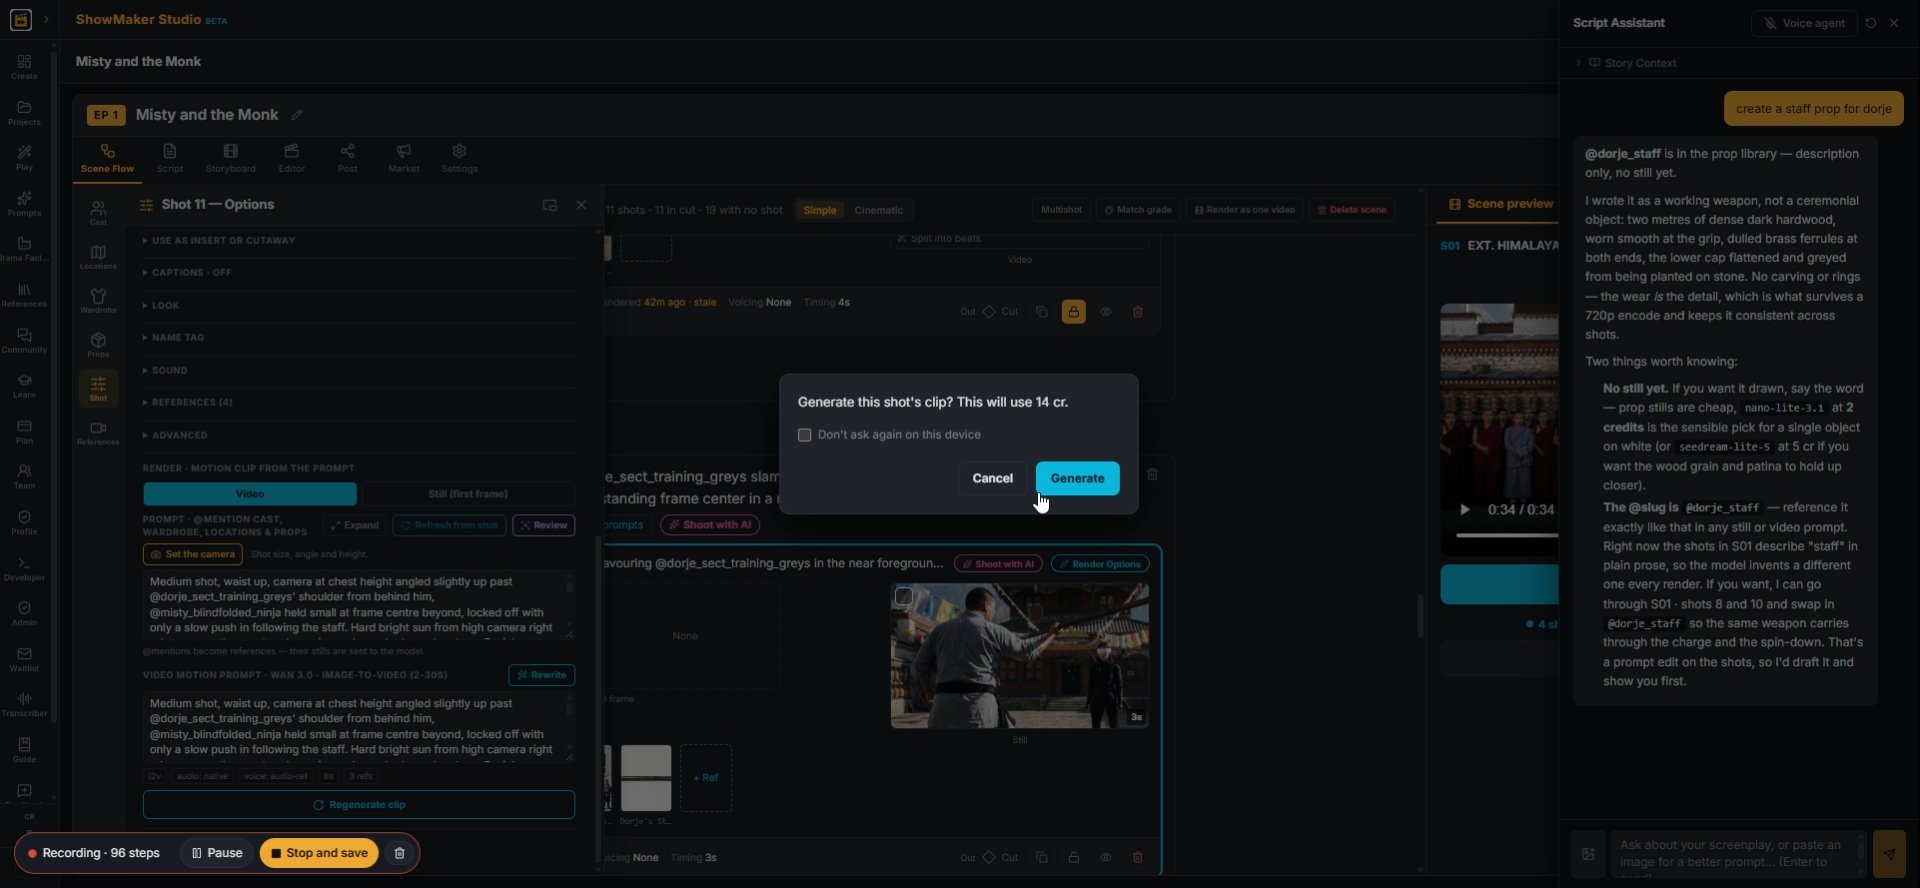Expand the ADVANCED section
Screen dimensions: 1920x888
[x=175, y=435]
